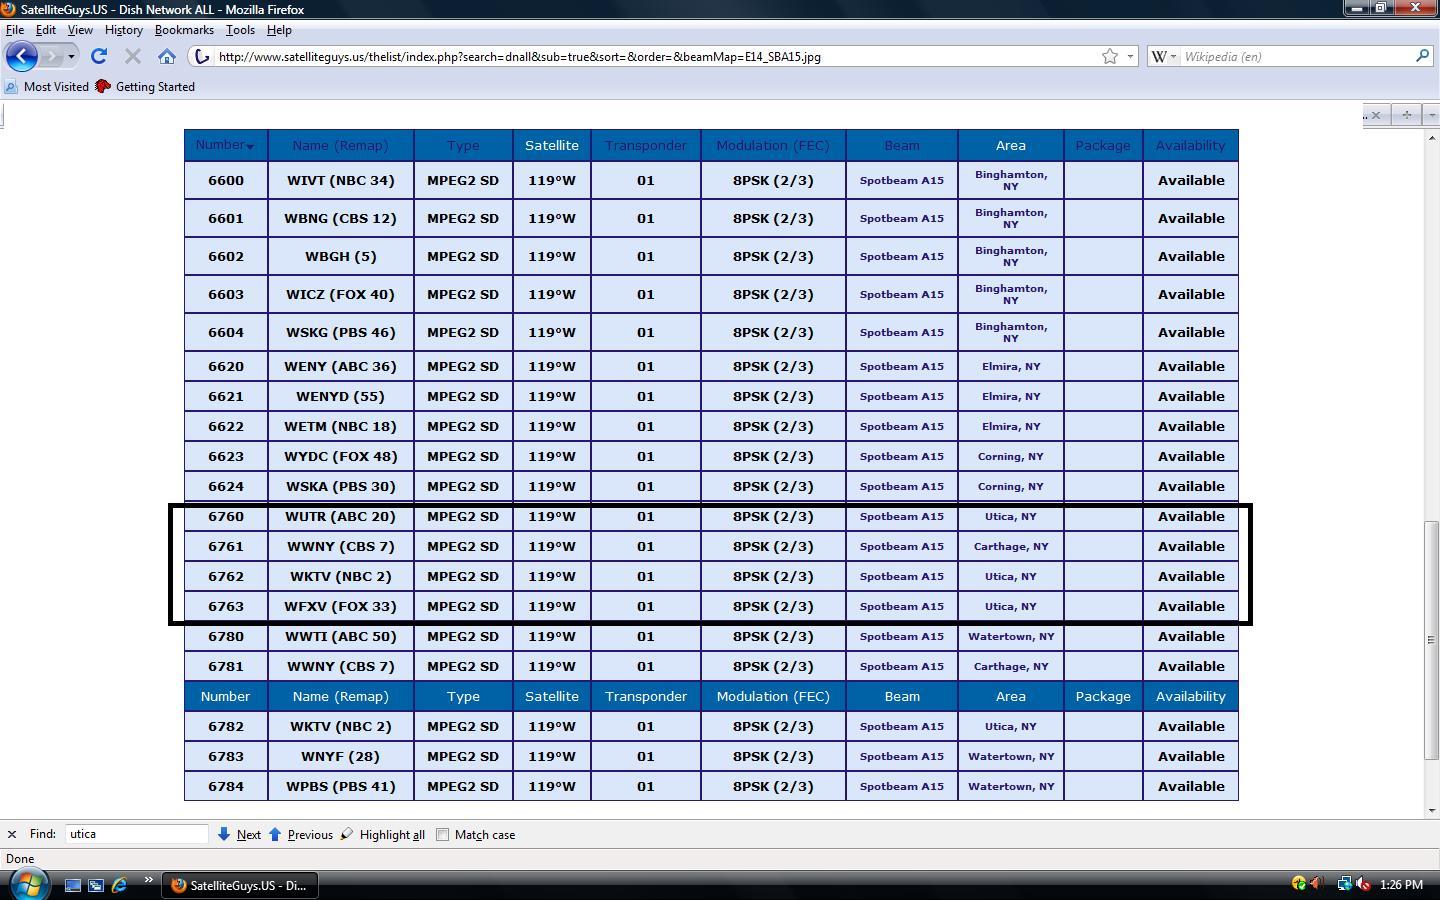This screenshot has width=1440, height=900.
Task: Click the vertical scrollbar thumb
Action: point(1431,639)
